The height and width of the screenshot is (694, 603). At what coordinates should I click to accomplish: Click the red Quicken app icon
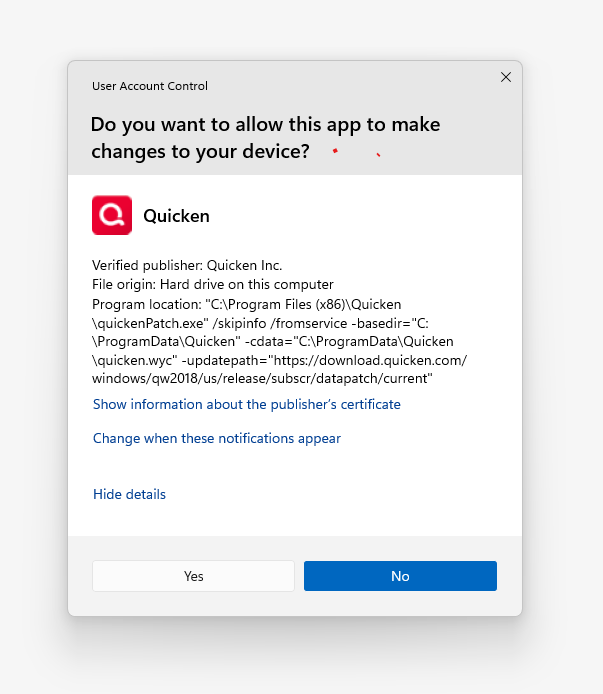coord(112,215)
